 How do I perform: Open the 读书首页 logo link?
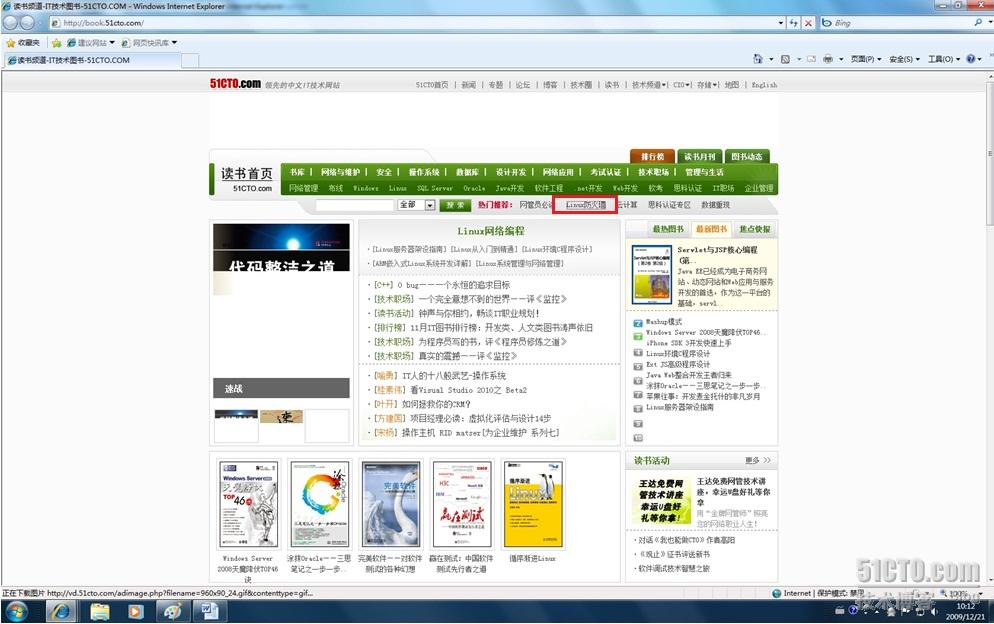tap(247, 179)
